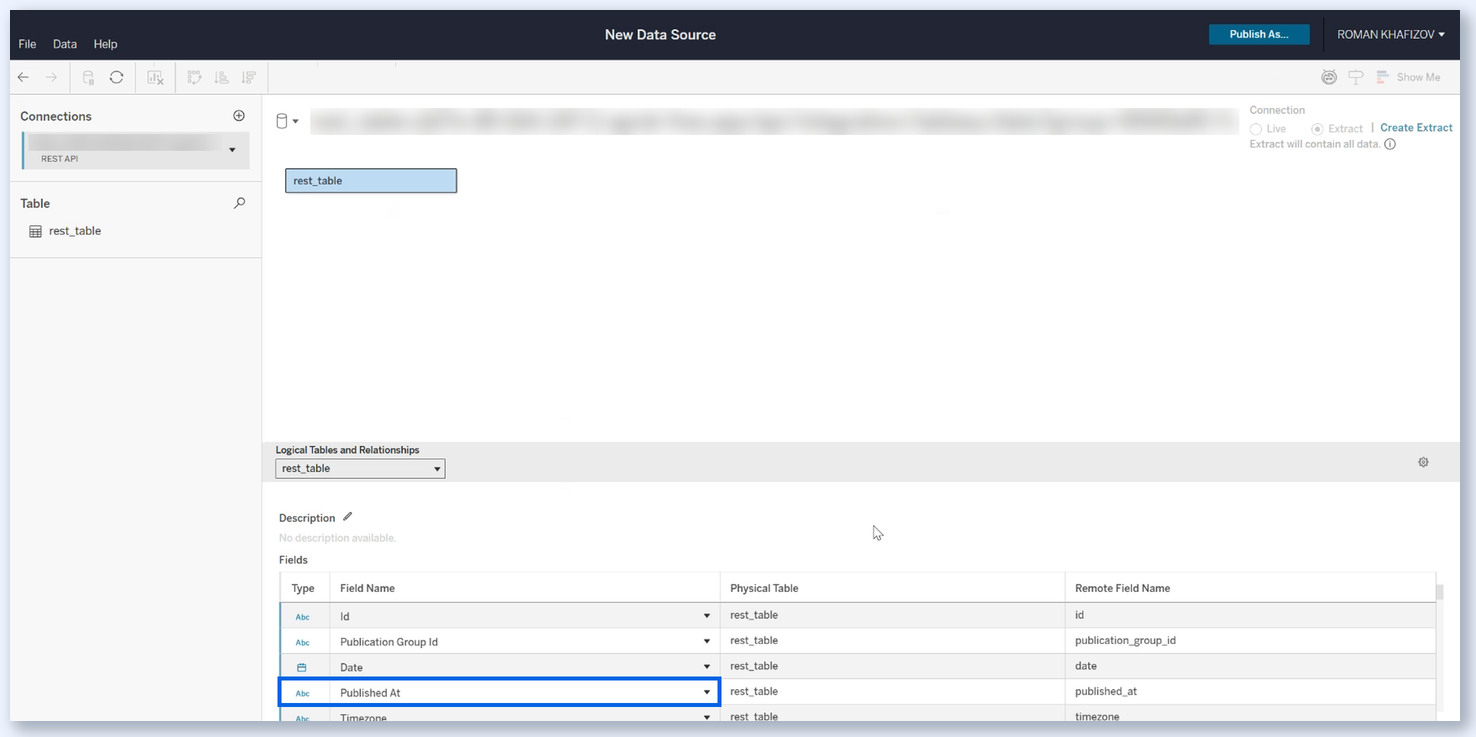Image resolution: width=1476 pixels, height=737 pixels.
Task: Open the settings gear icon
Action: point(1423,462)
